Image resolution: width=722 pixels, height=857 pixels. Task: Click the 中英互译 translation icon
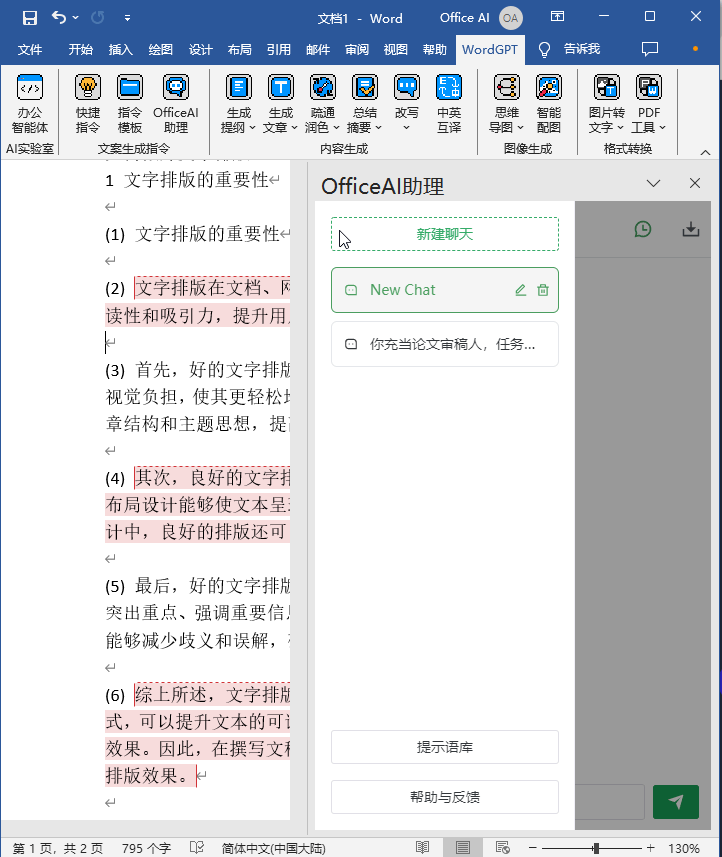[449, 104]
